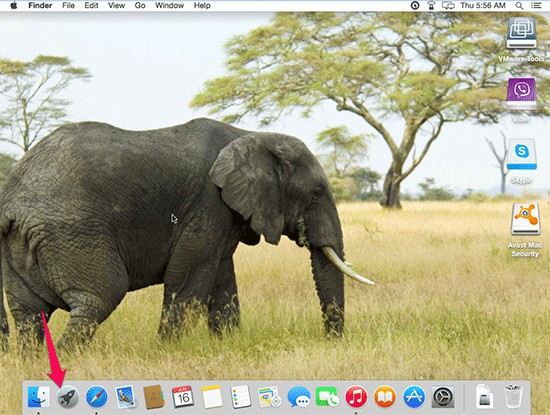The width and height of the screenshot is (550, 415).
Task: Select the Skype disk on desktop
Action: click(522, 161)
